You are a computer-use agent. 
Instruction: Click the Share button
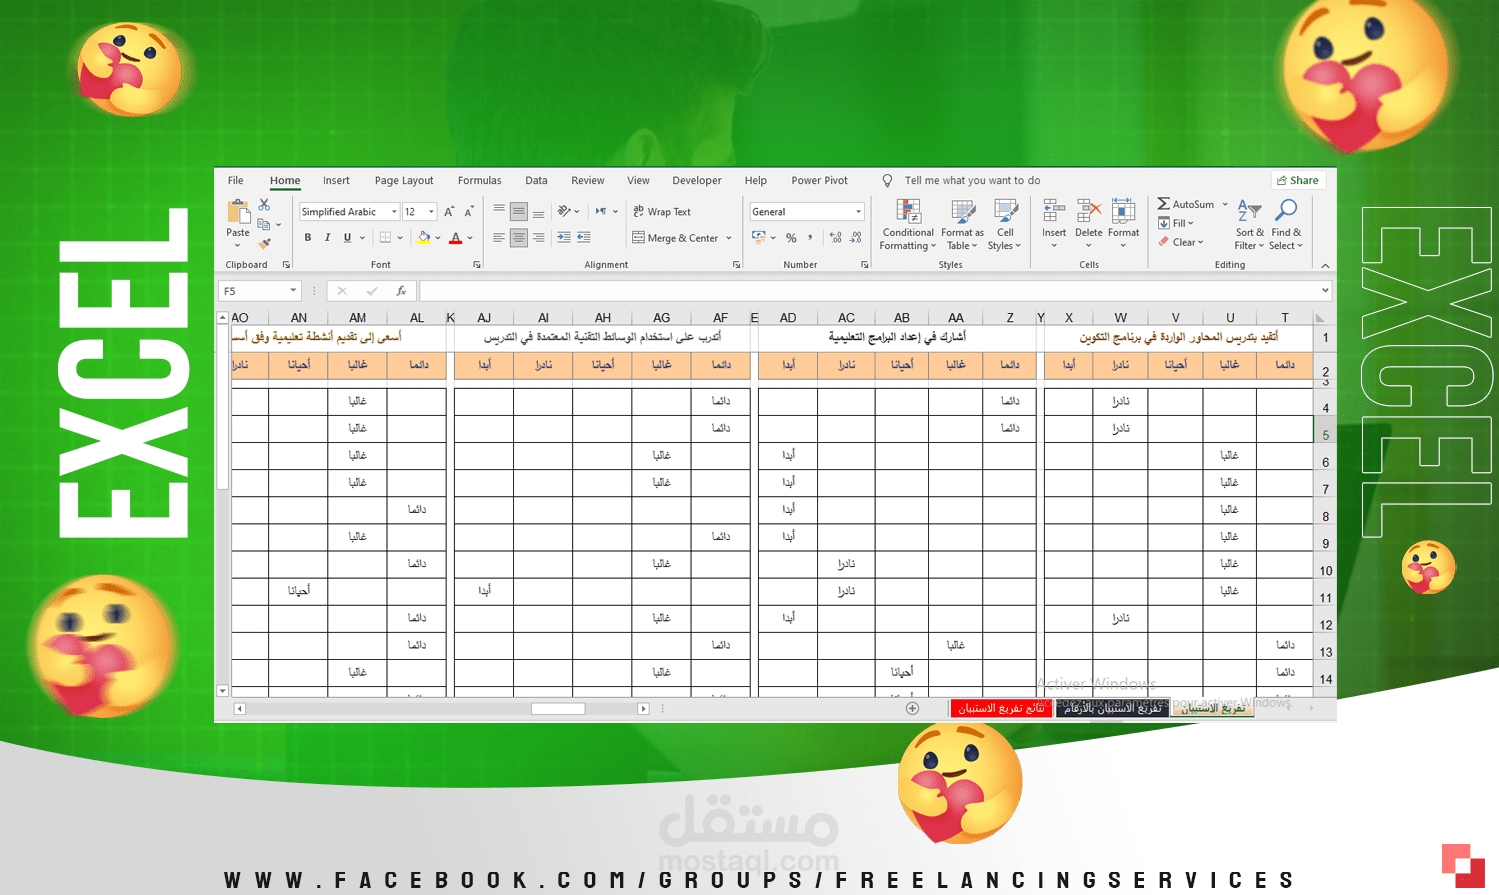[x=1298, y=181]
